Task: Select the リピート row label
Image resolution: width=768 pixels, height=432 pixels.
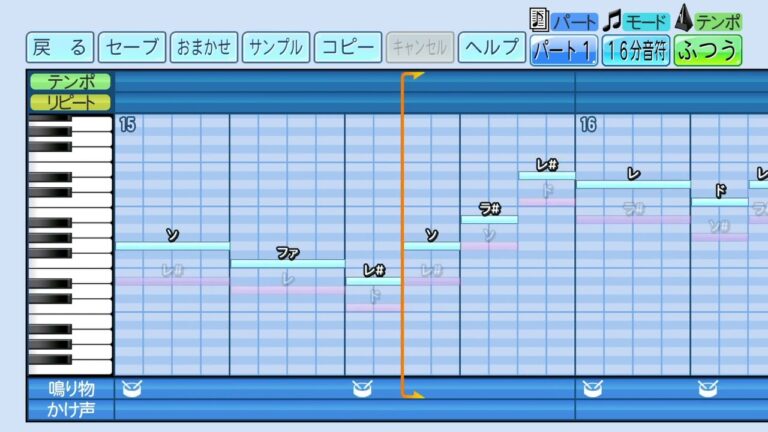Action: click(x=70, y=101)
